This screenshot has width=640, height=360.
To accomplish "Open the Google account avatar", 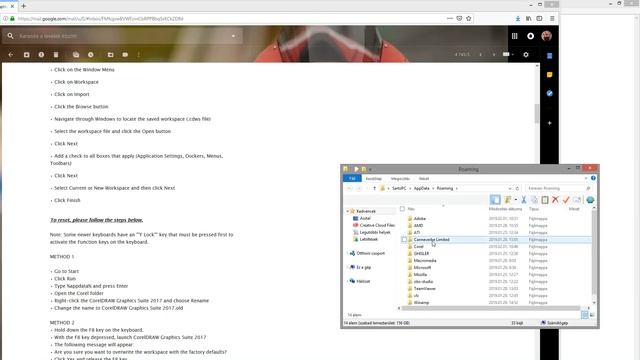I will tap(547, 36).
